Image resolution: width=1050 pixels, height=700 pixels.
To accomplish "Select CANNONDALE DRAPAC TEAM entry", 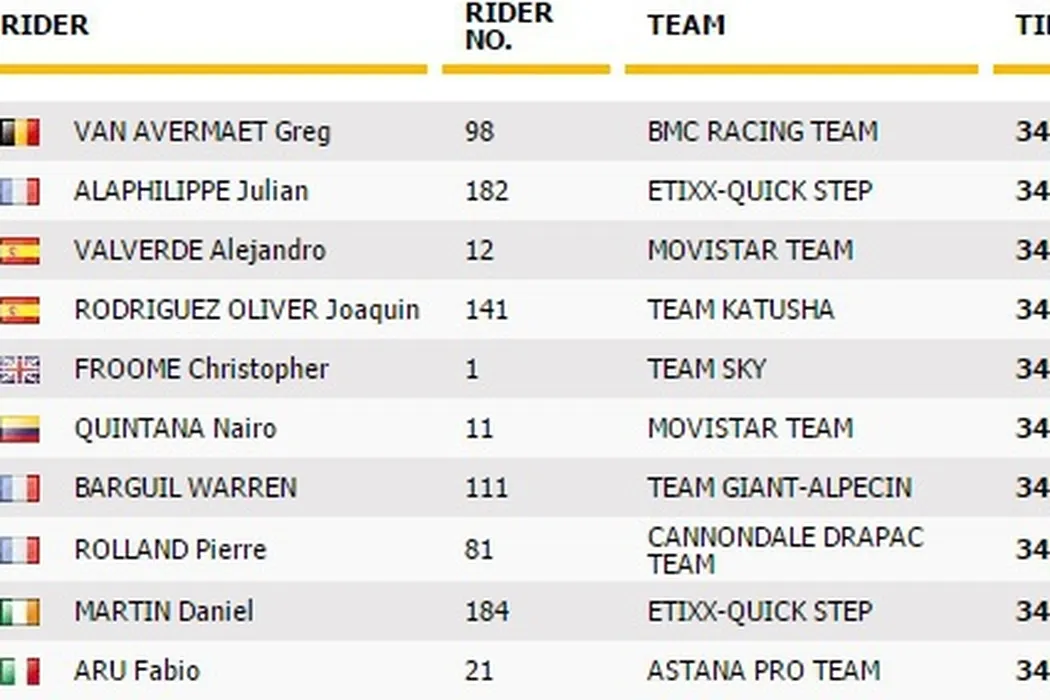I will [785, 550].
